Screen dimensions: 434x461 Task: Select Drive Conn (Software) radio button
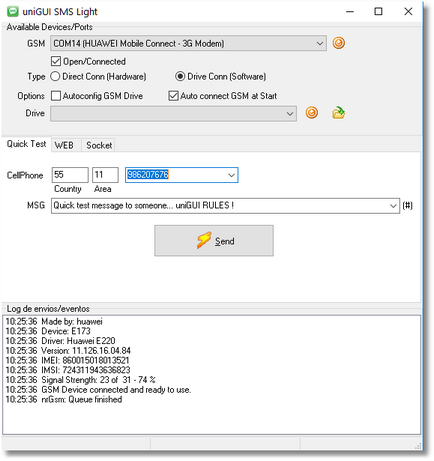(180, 77)
